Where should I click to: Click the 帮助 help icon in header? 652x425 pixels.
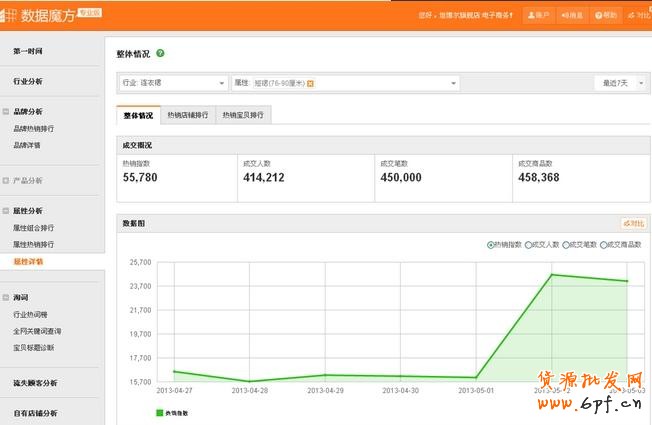pyautogui.click(x=606, y=16)
